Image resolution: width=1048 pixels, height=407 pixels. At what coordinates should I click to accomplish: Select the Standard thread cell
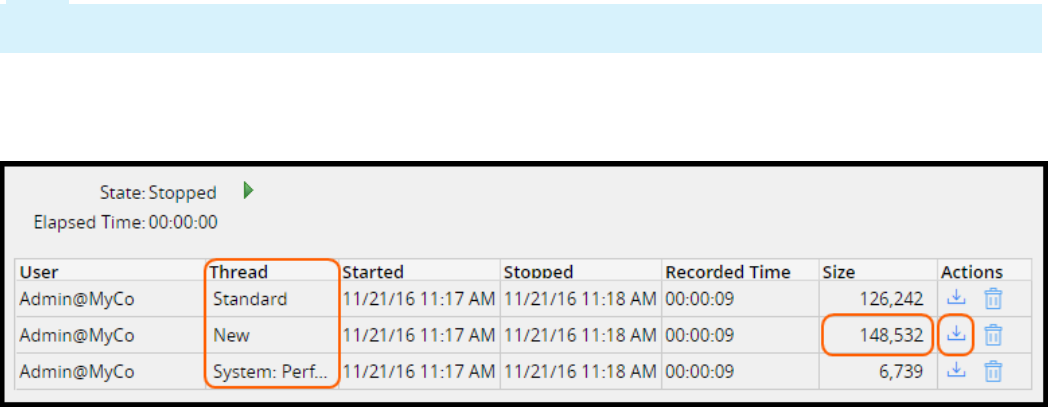pos(250,298)
